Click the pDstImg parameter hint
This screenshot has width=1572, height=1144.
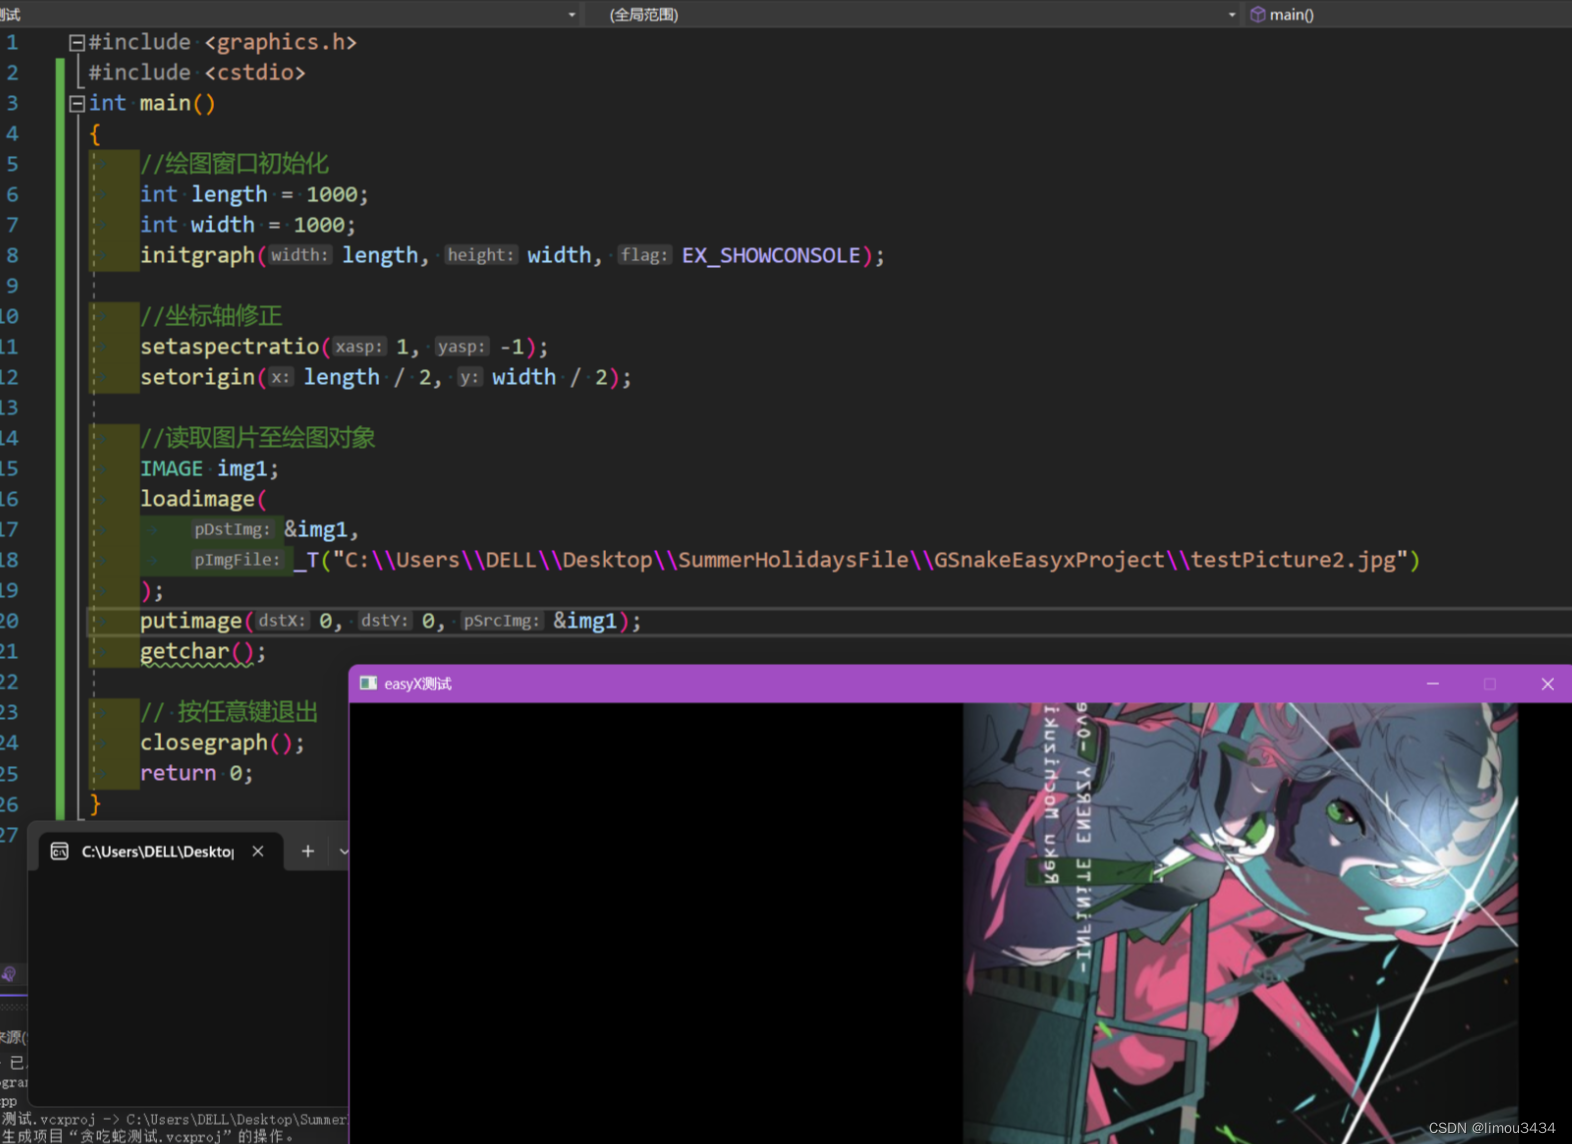[232, 530]
